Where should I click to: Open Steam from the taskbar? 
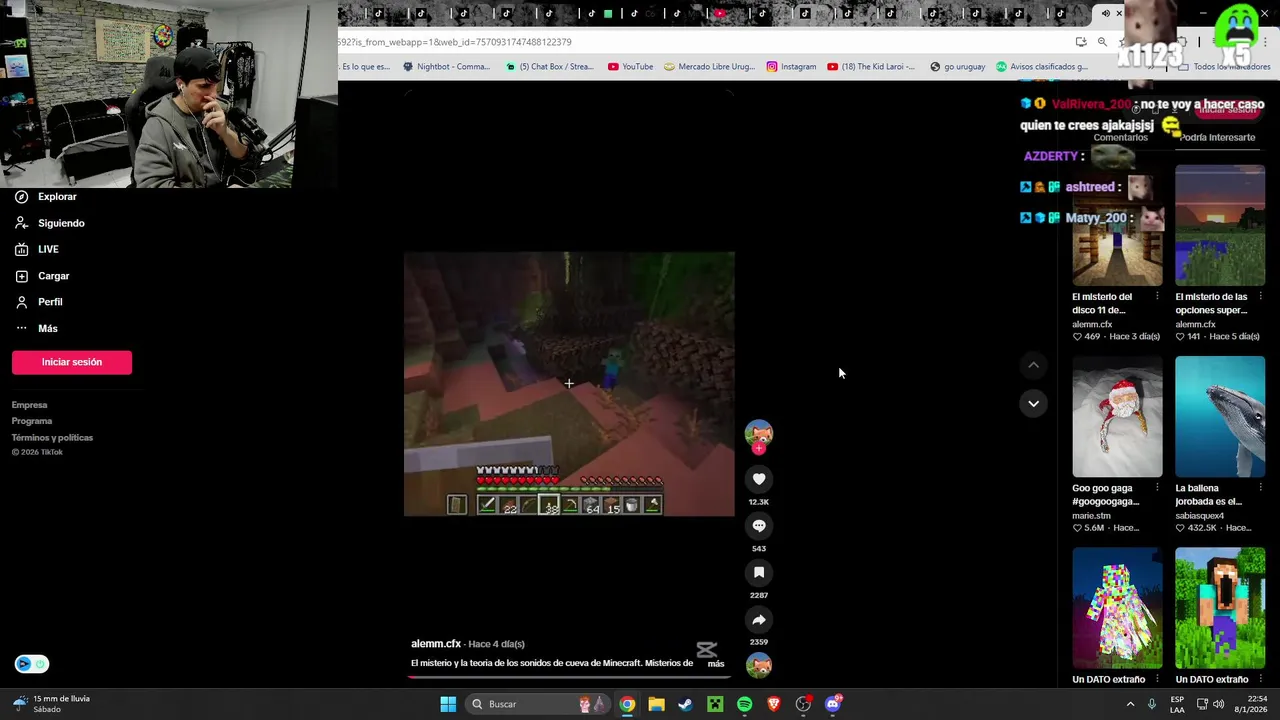pos(685,704)
